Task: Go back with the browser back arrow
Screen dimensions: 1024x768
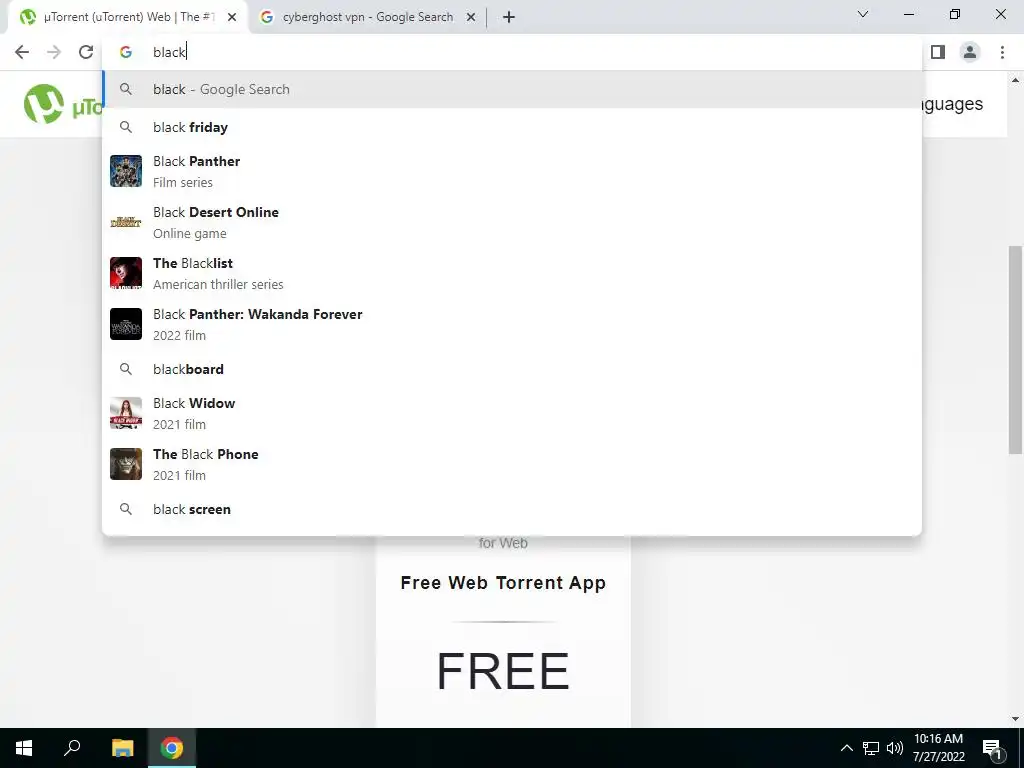Action: pos(22,52)
